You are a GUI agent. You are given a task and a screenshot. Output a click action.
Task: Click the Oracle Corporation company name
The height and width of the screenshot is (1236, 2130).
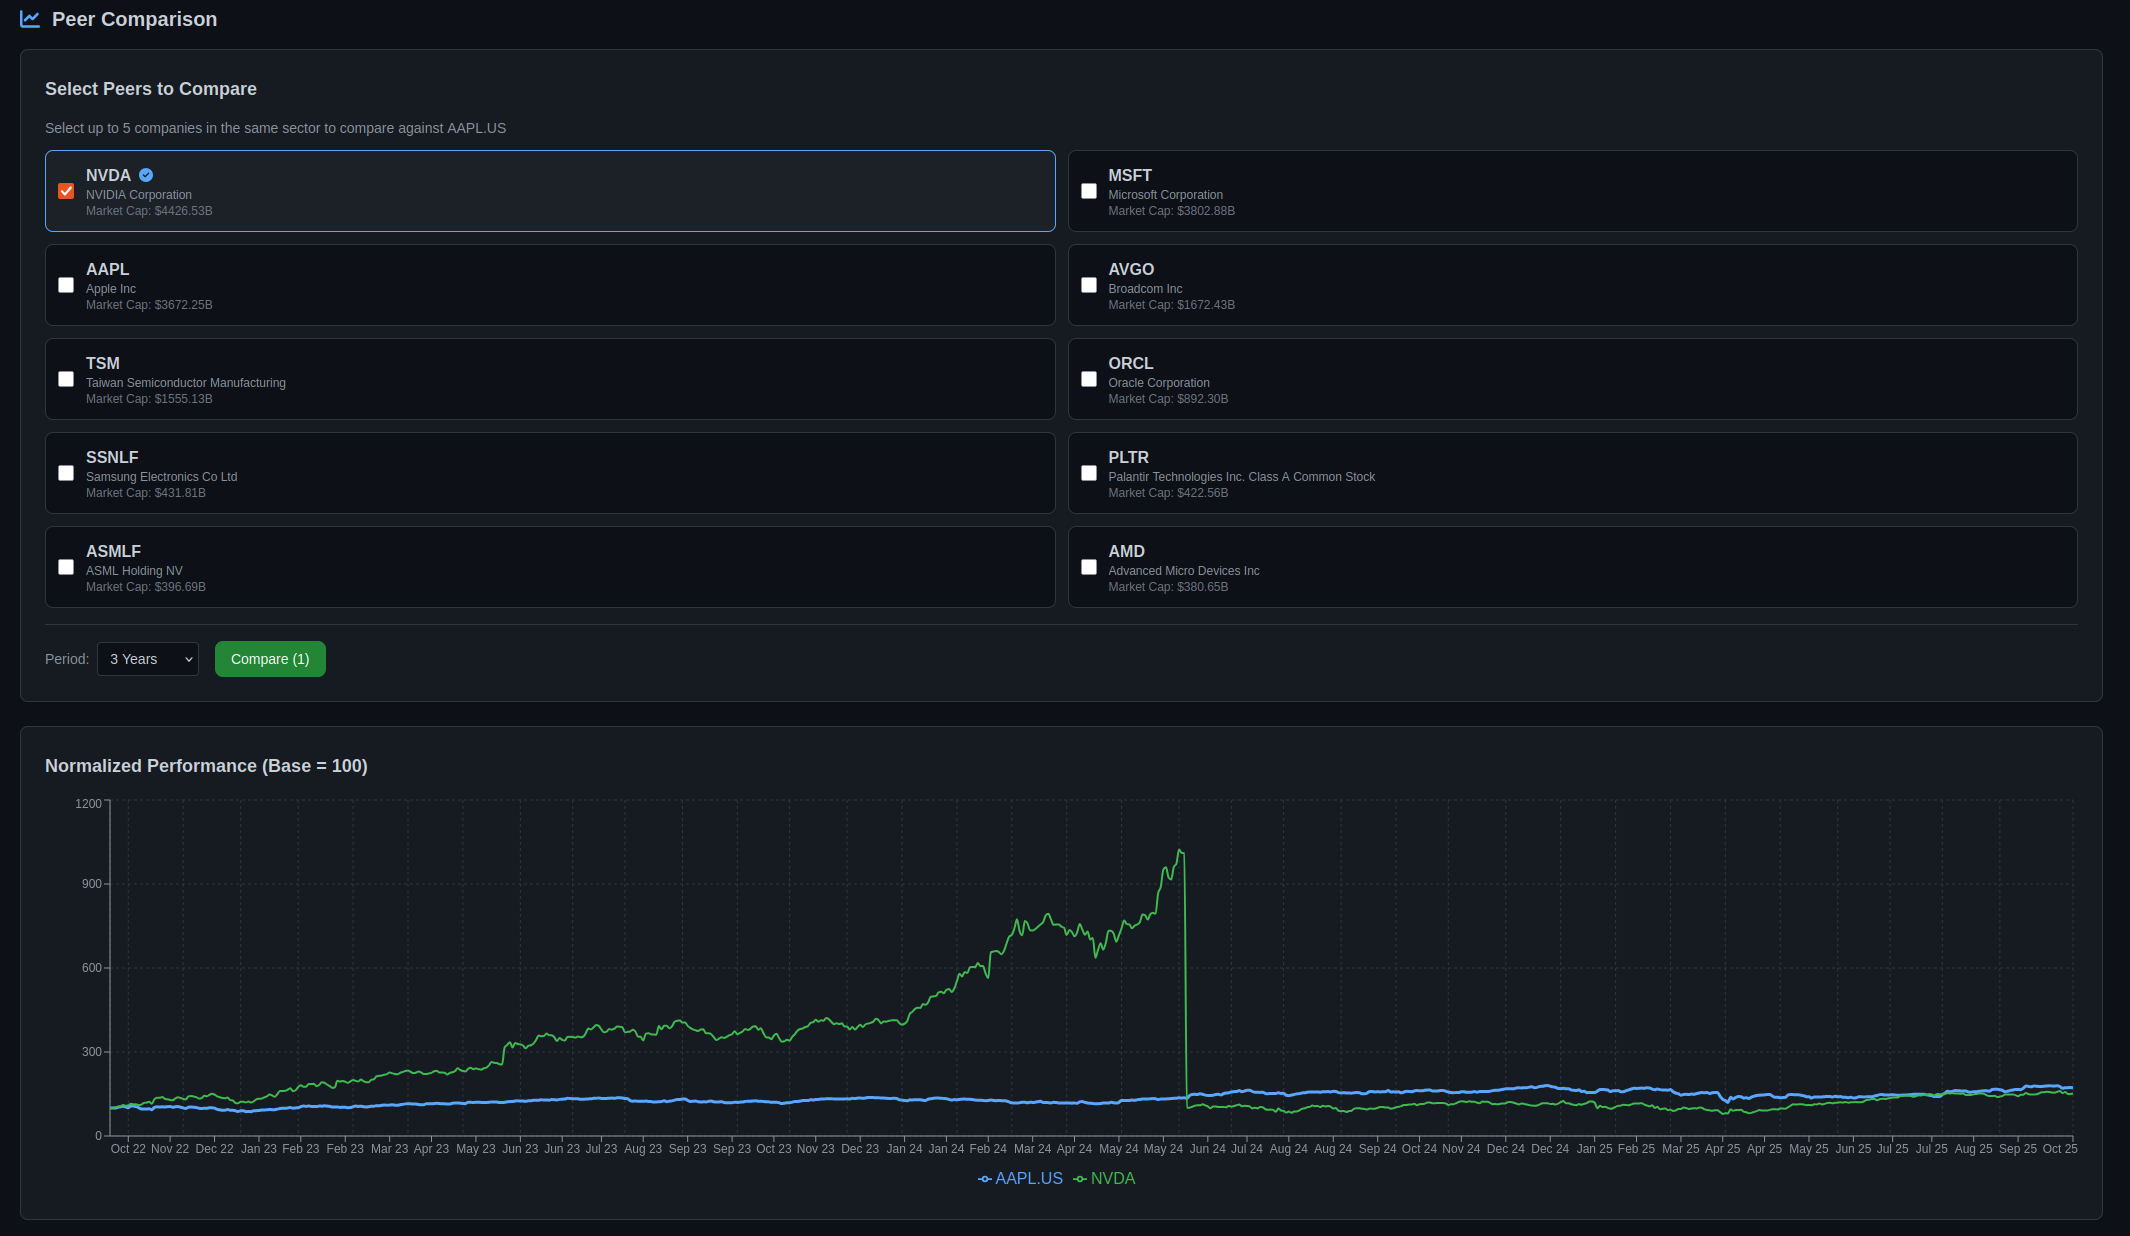click(x=1158, y=383)
